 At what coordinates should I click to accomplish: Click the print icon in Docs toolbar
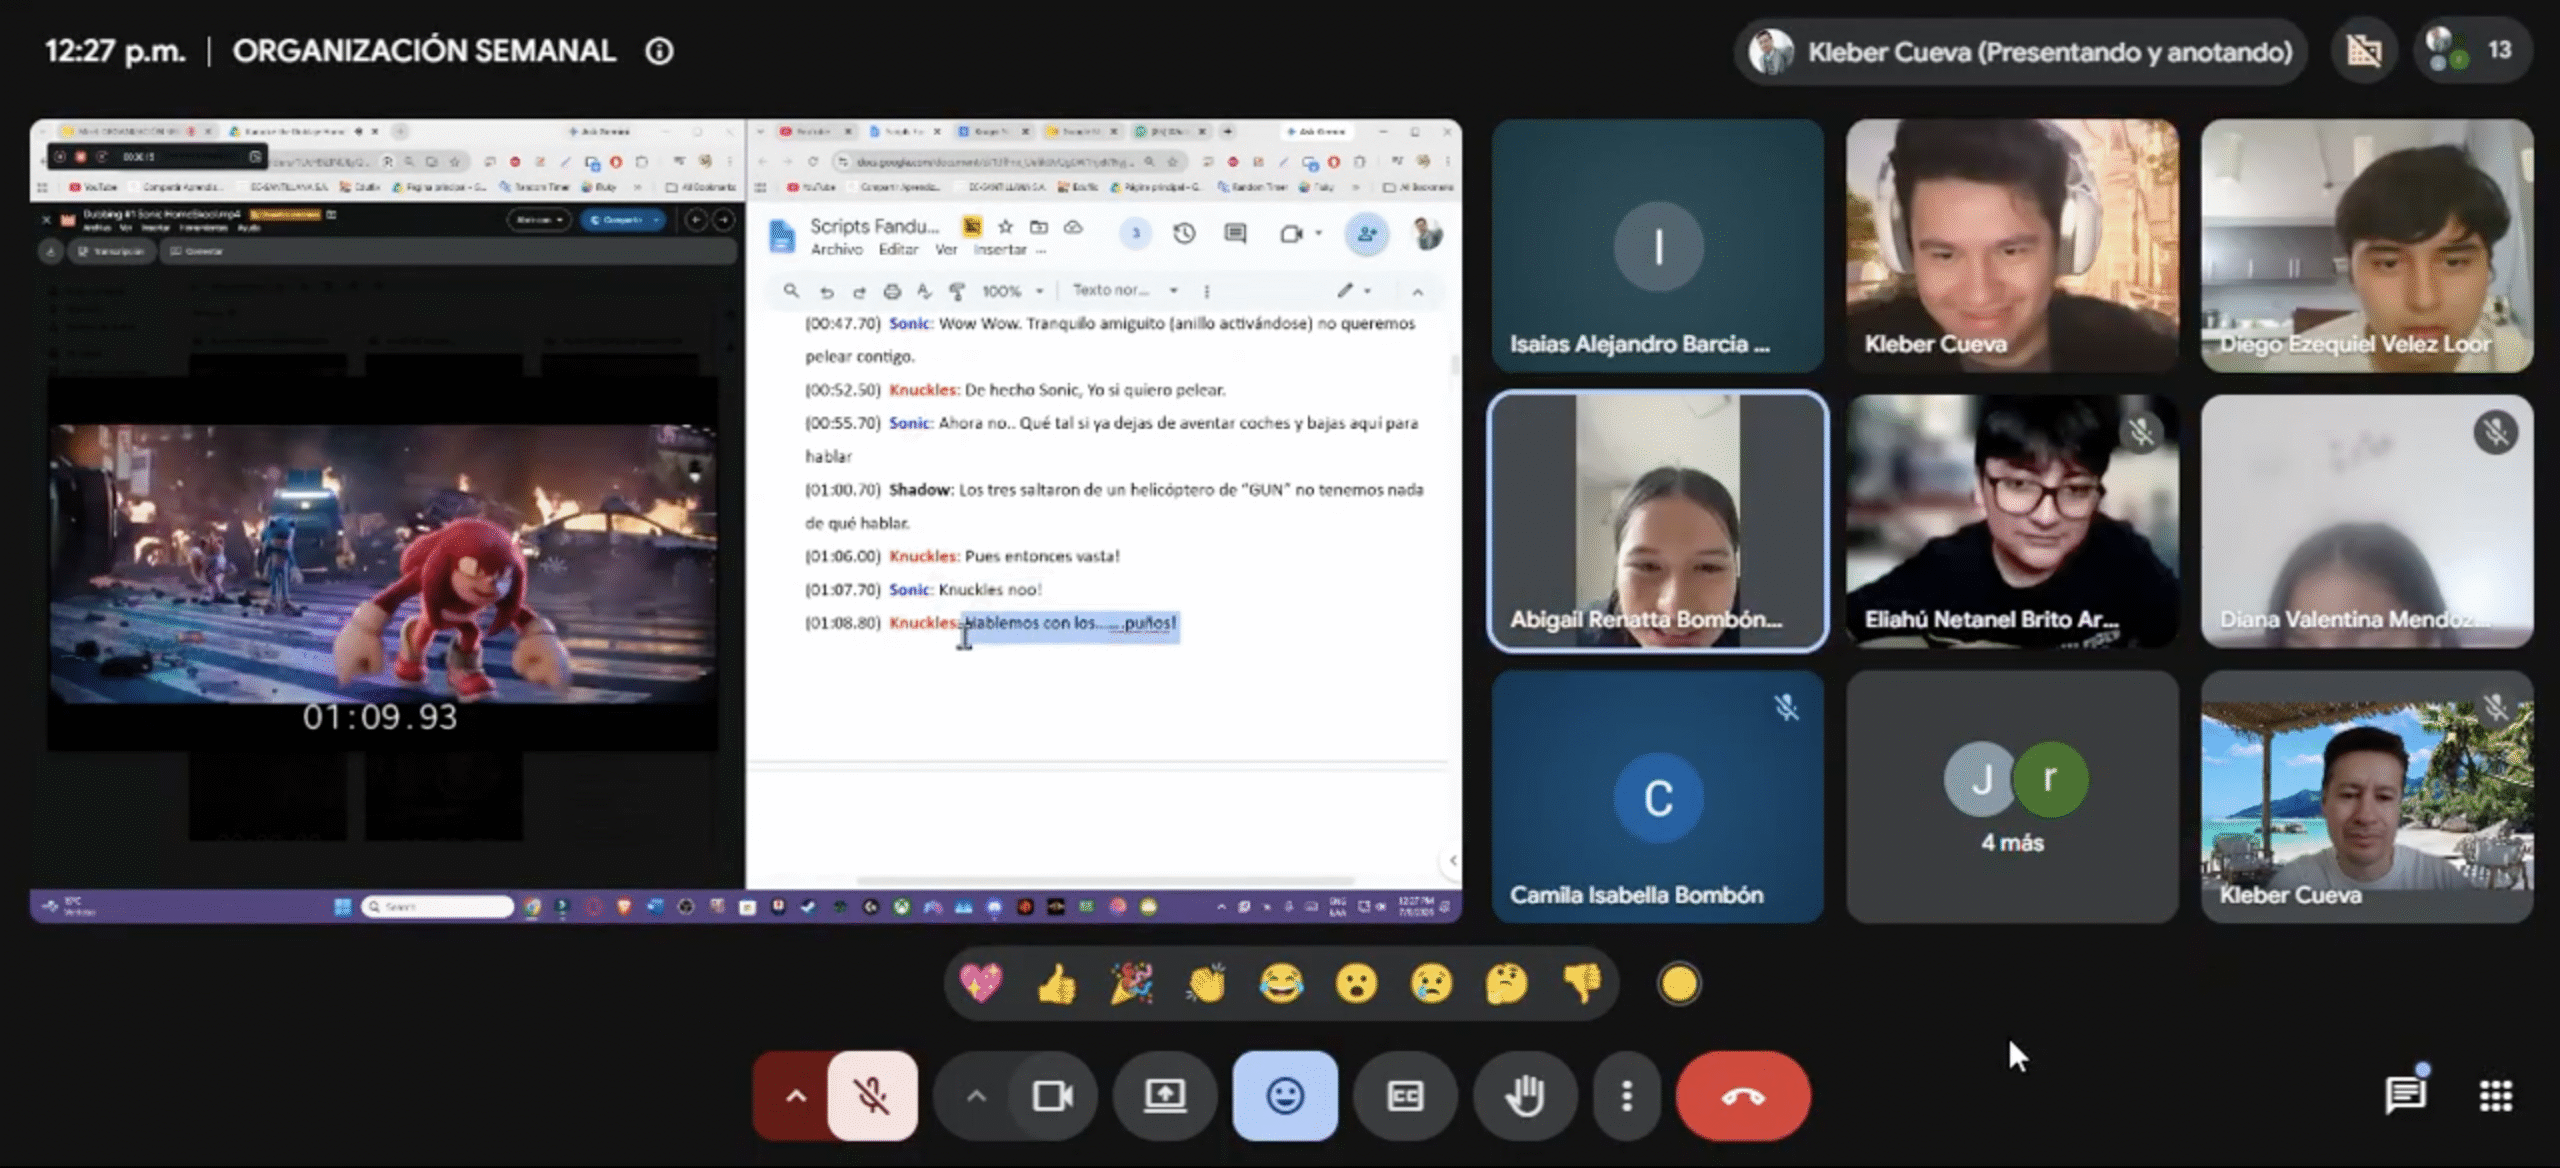[892, 291]
